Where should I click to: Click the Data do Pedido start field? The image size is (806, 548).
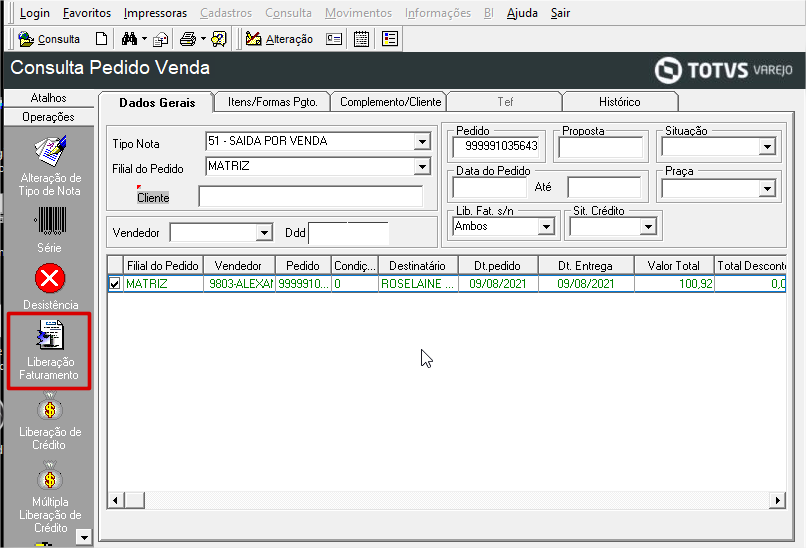490,188
